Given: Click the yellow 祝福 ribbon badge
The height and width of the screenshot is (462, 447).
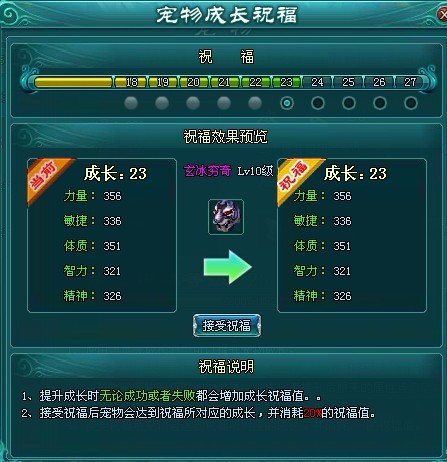Looking at the screenshot, I should click(x=297, y=178).
